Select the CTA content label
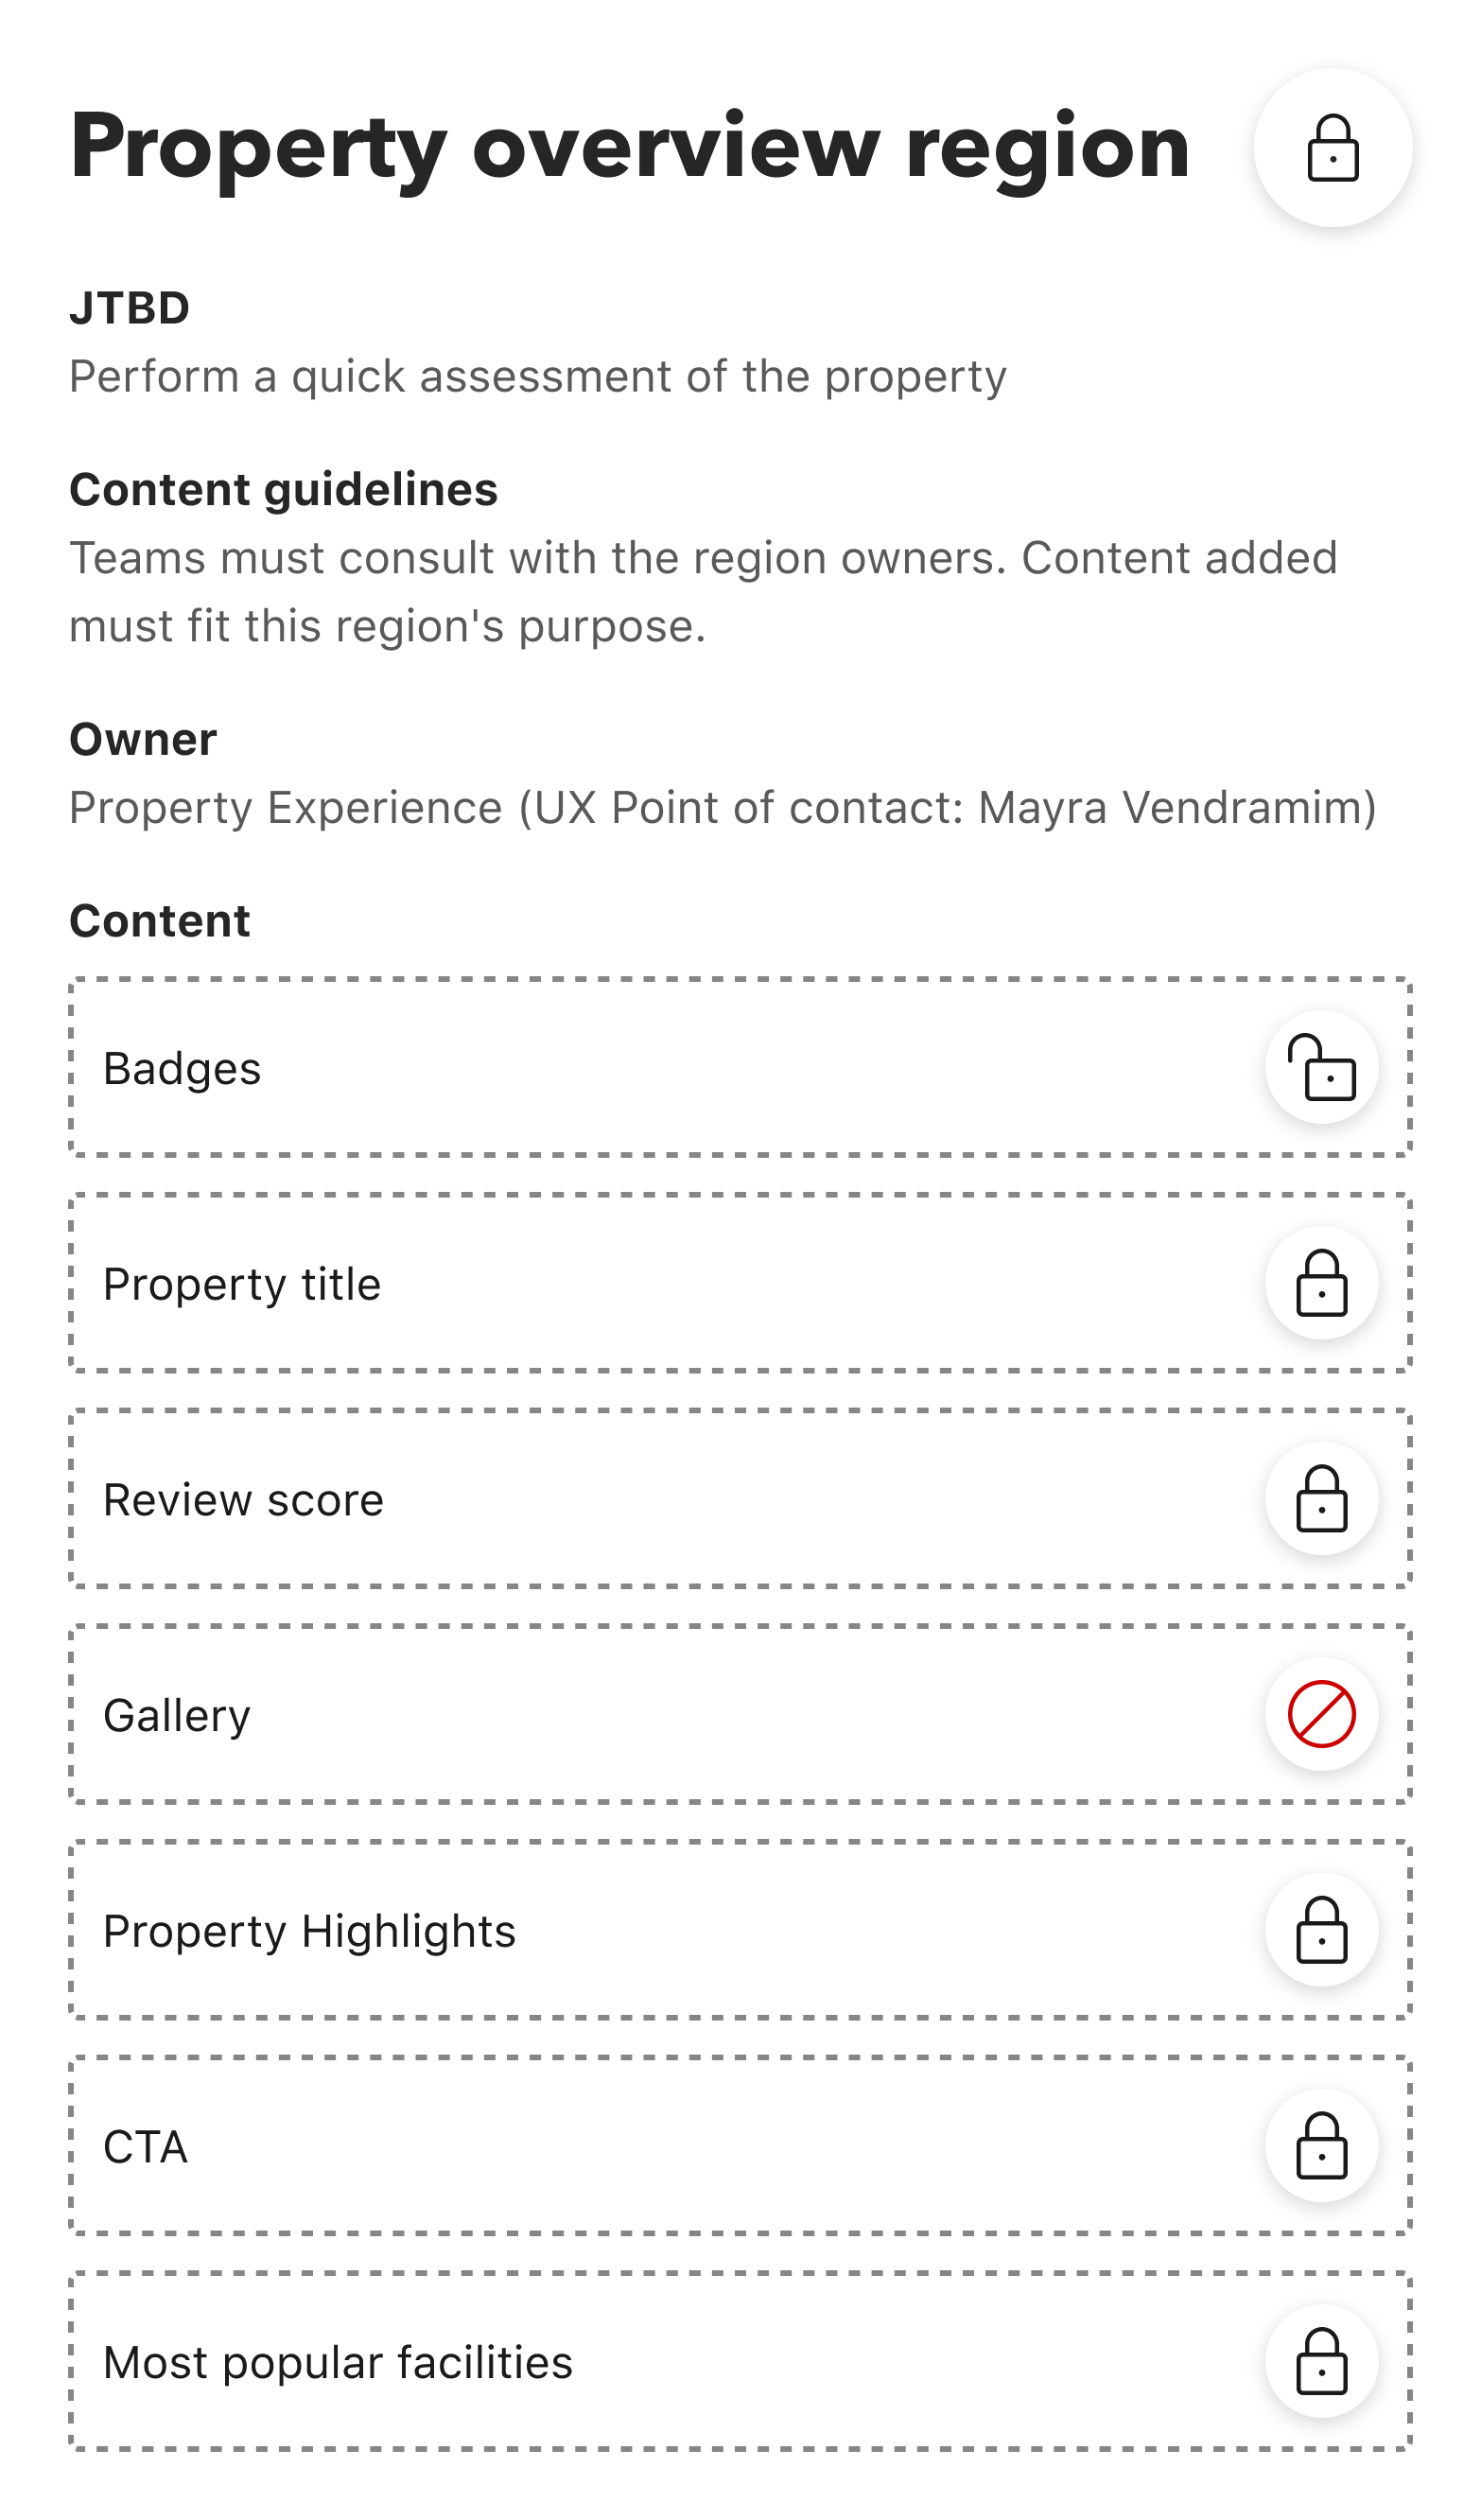The height and width of the screenshot is (2520, 1481). (146, 2147)
